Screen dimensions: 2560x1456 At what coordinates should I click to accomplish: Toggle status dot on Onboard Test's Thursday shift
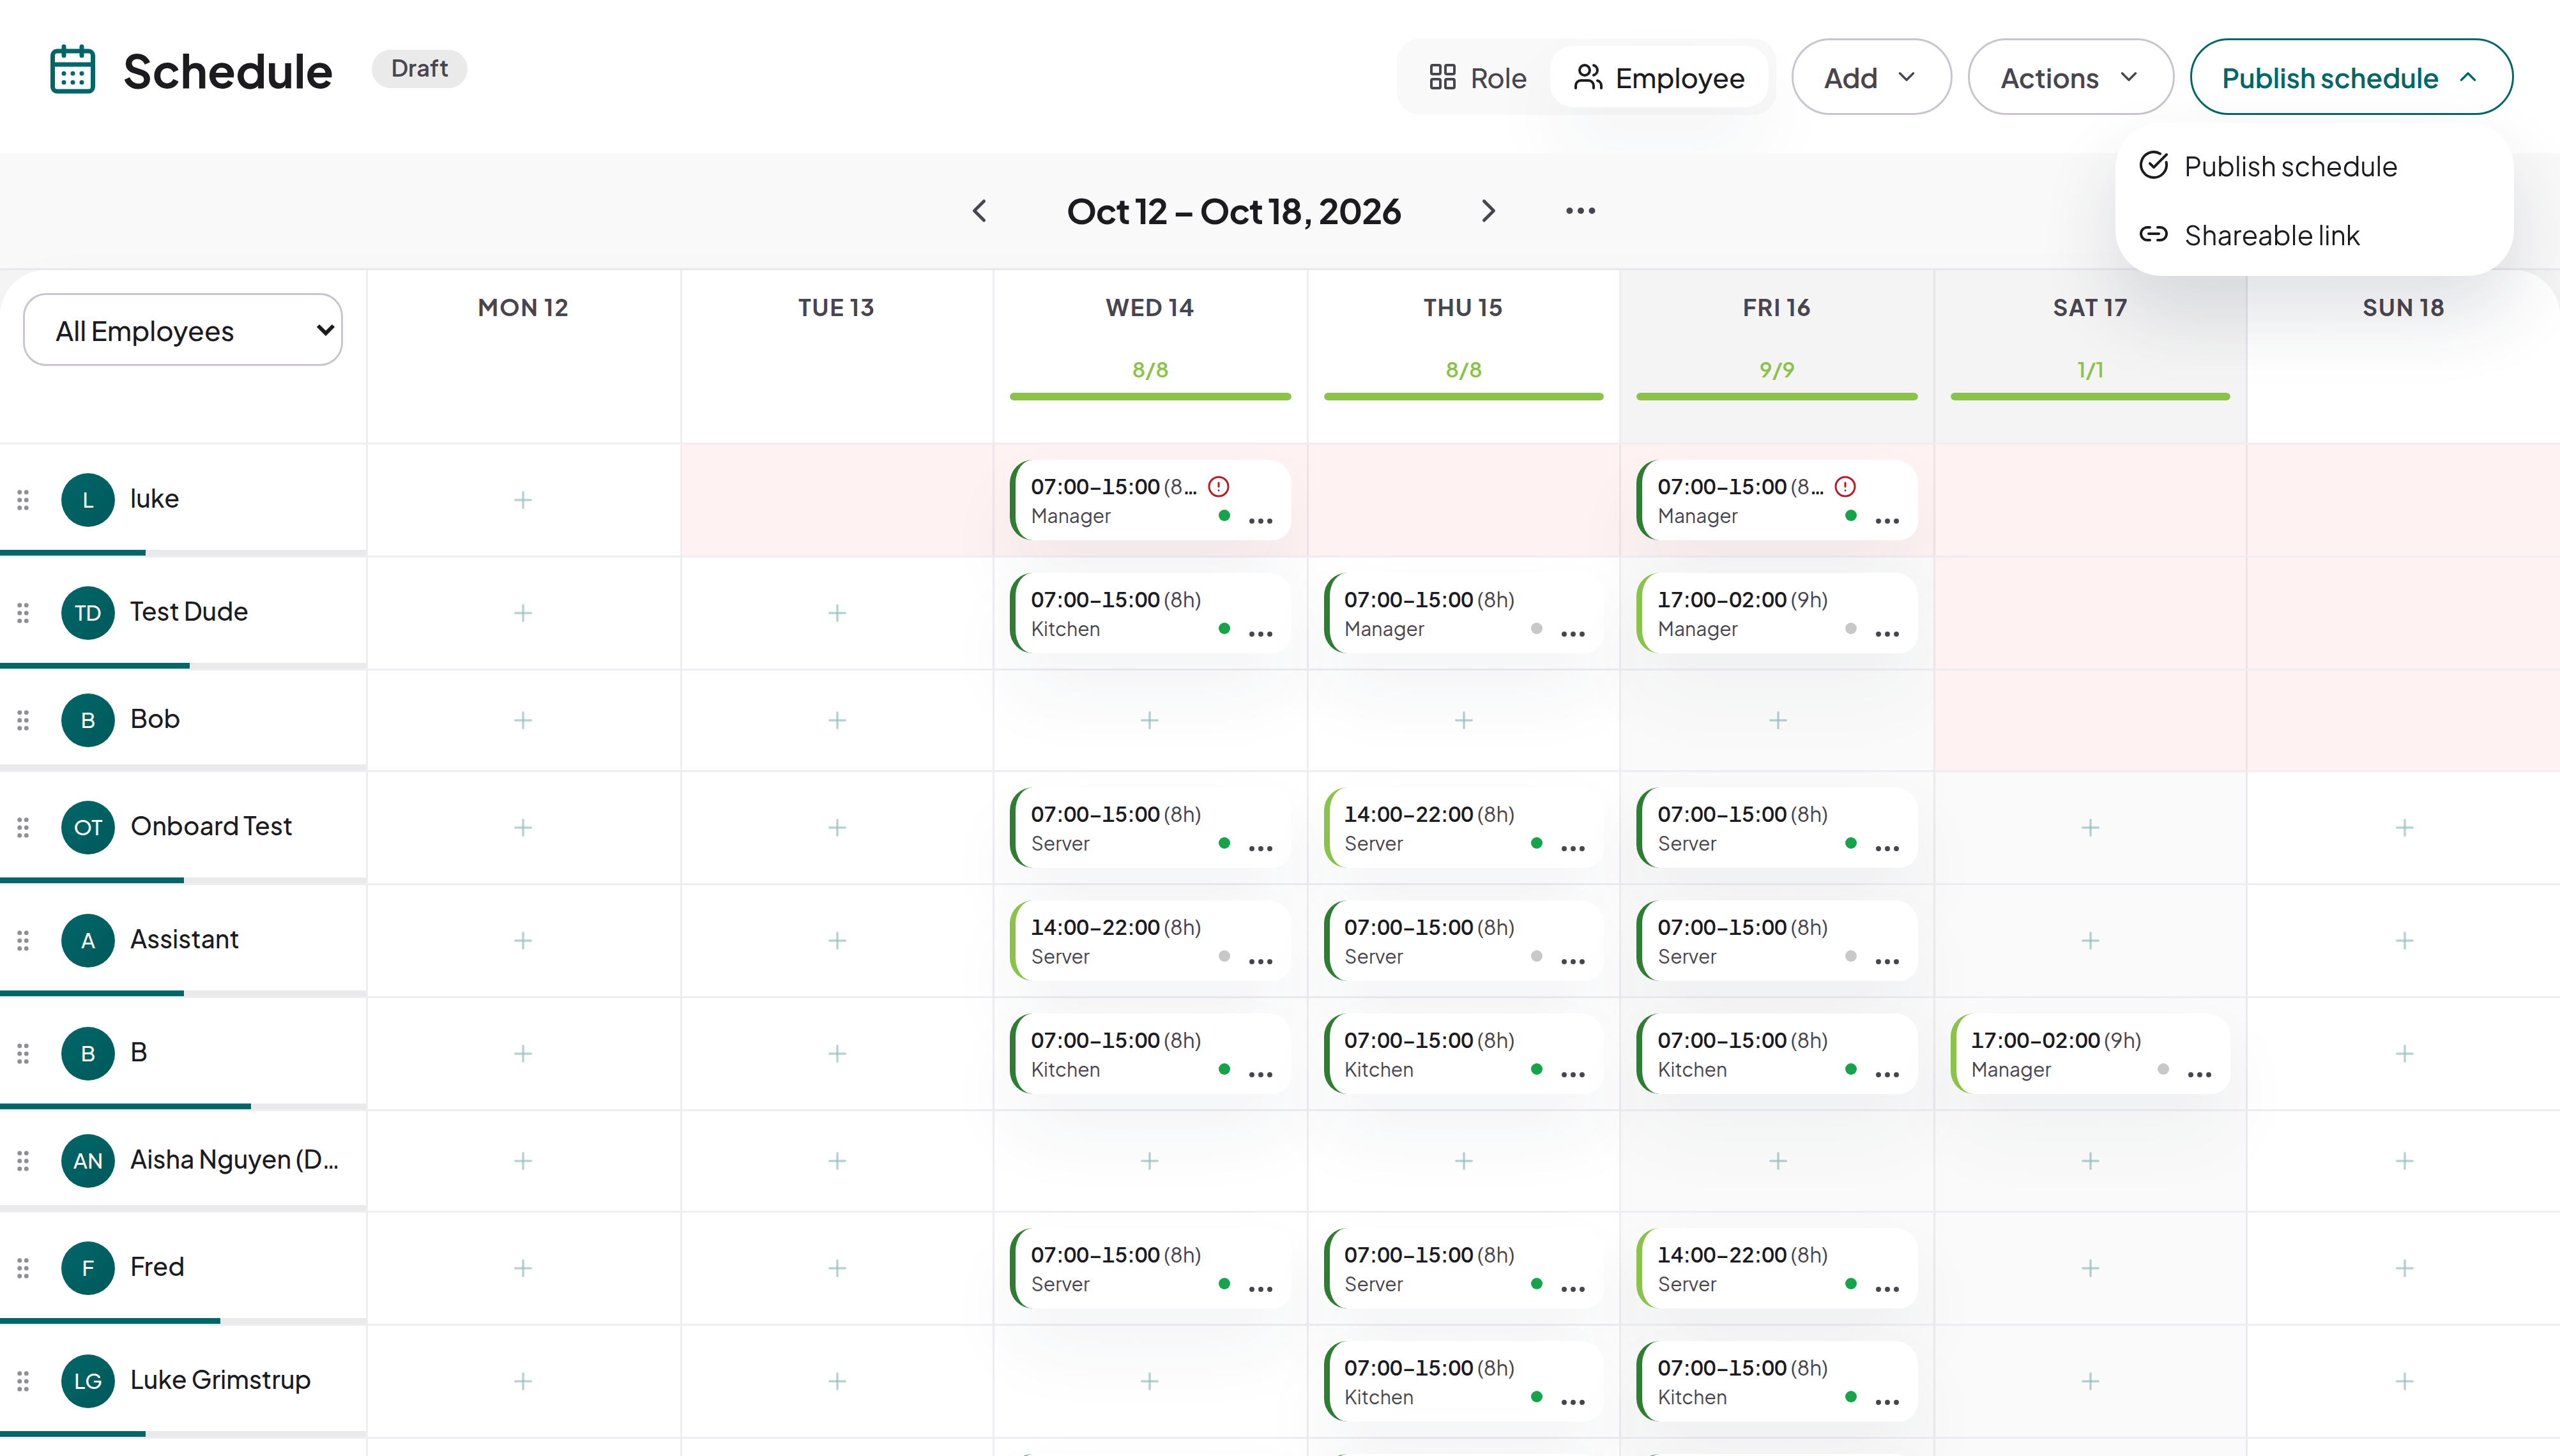[1537, 843]
